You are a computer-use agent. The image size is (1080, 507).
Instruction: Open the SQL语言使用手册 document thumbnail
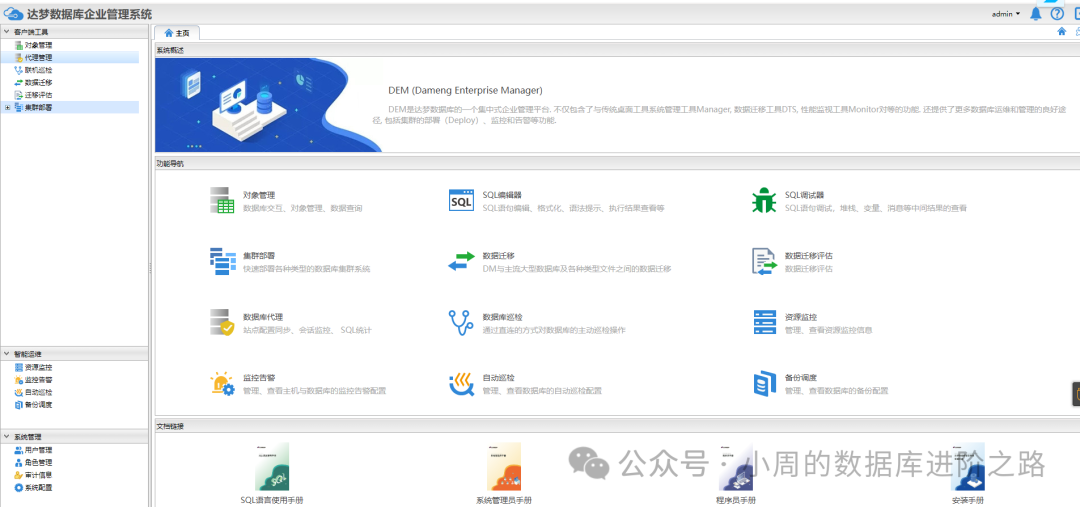[272, 466]
